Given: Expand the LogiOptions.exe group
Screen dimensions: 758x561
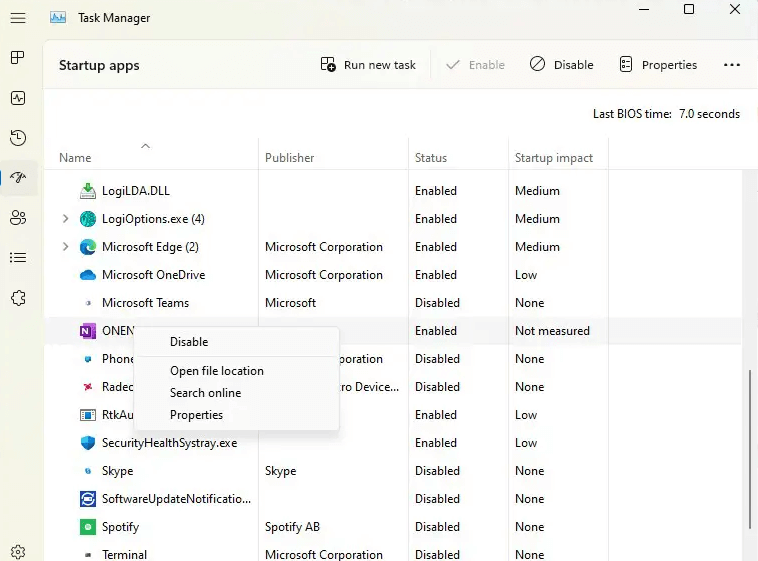Looking at the screenshot, I should click(66, 219).
